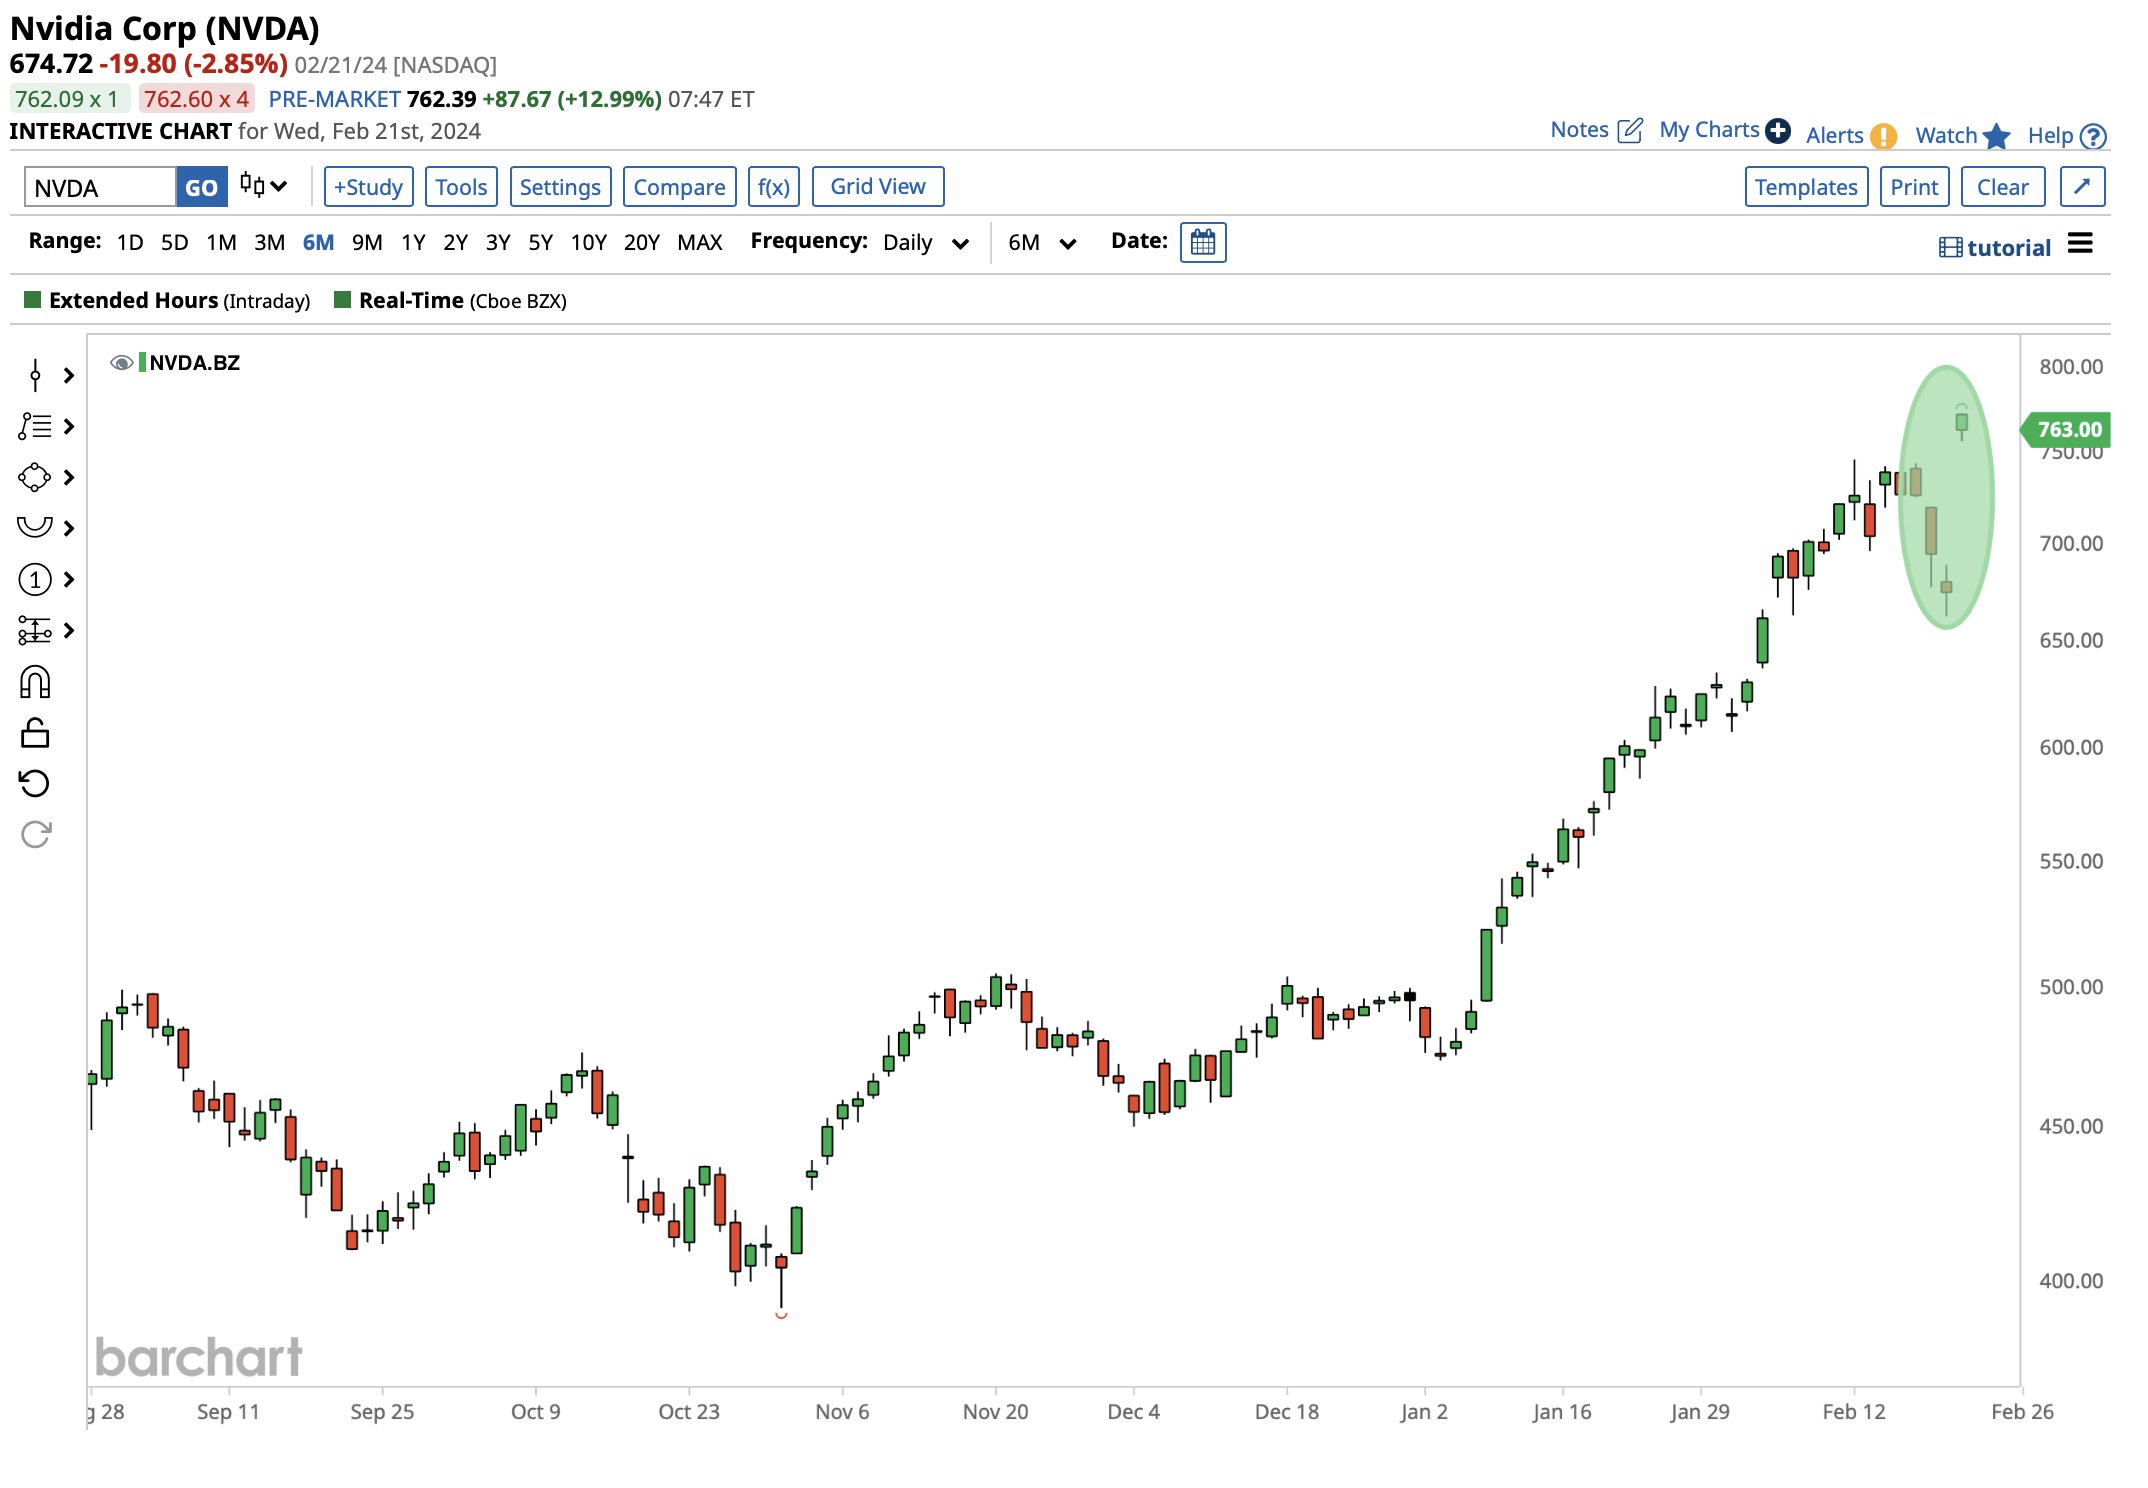Expand the annotation list tool chevron
The width and height of the screenshot is (2148, 1488).
pyautogui.click(x=69, y=427)
